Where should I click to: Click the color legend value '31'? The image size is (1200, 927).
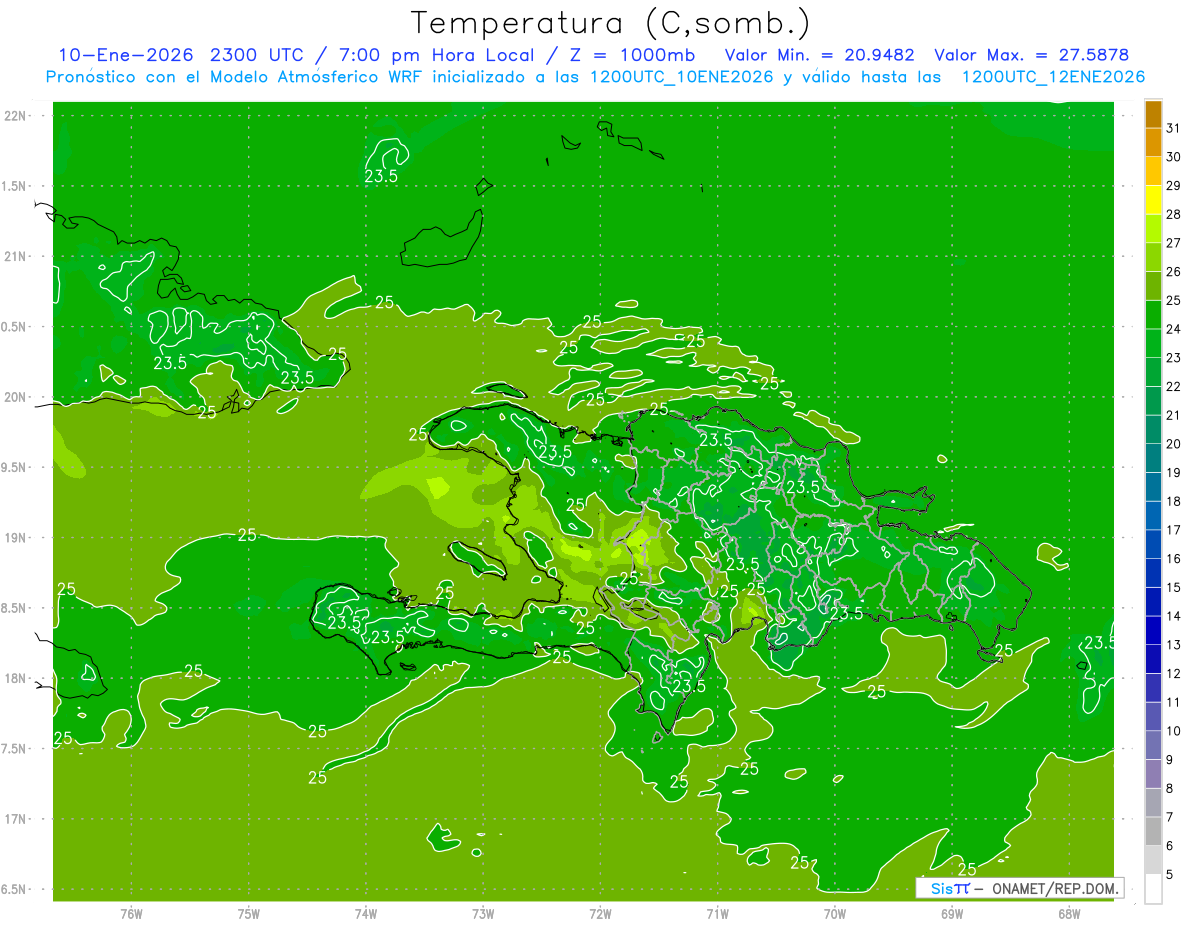click(1173, 128)
